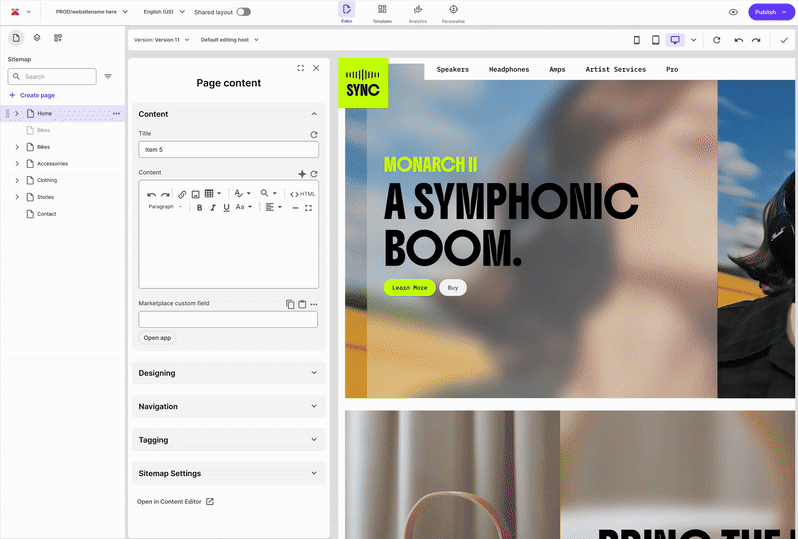Switch to tablet device preview
The width and height of the screenshot is (798, 539).
coord(656,40)
